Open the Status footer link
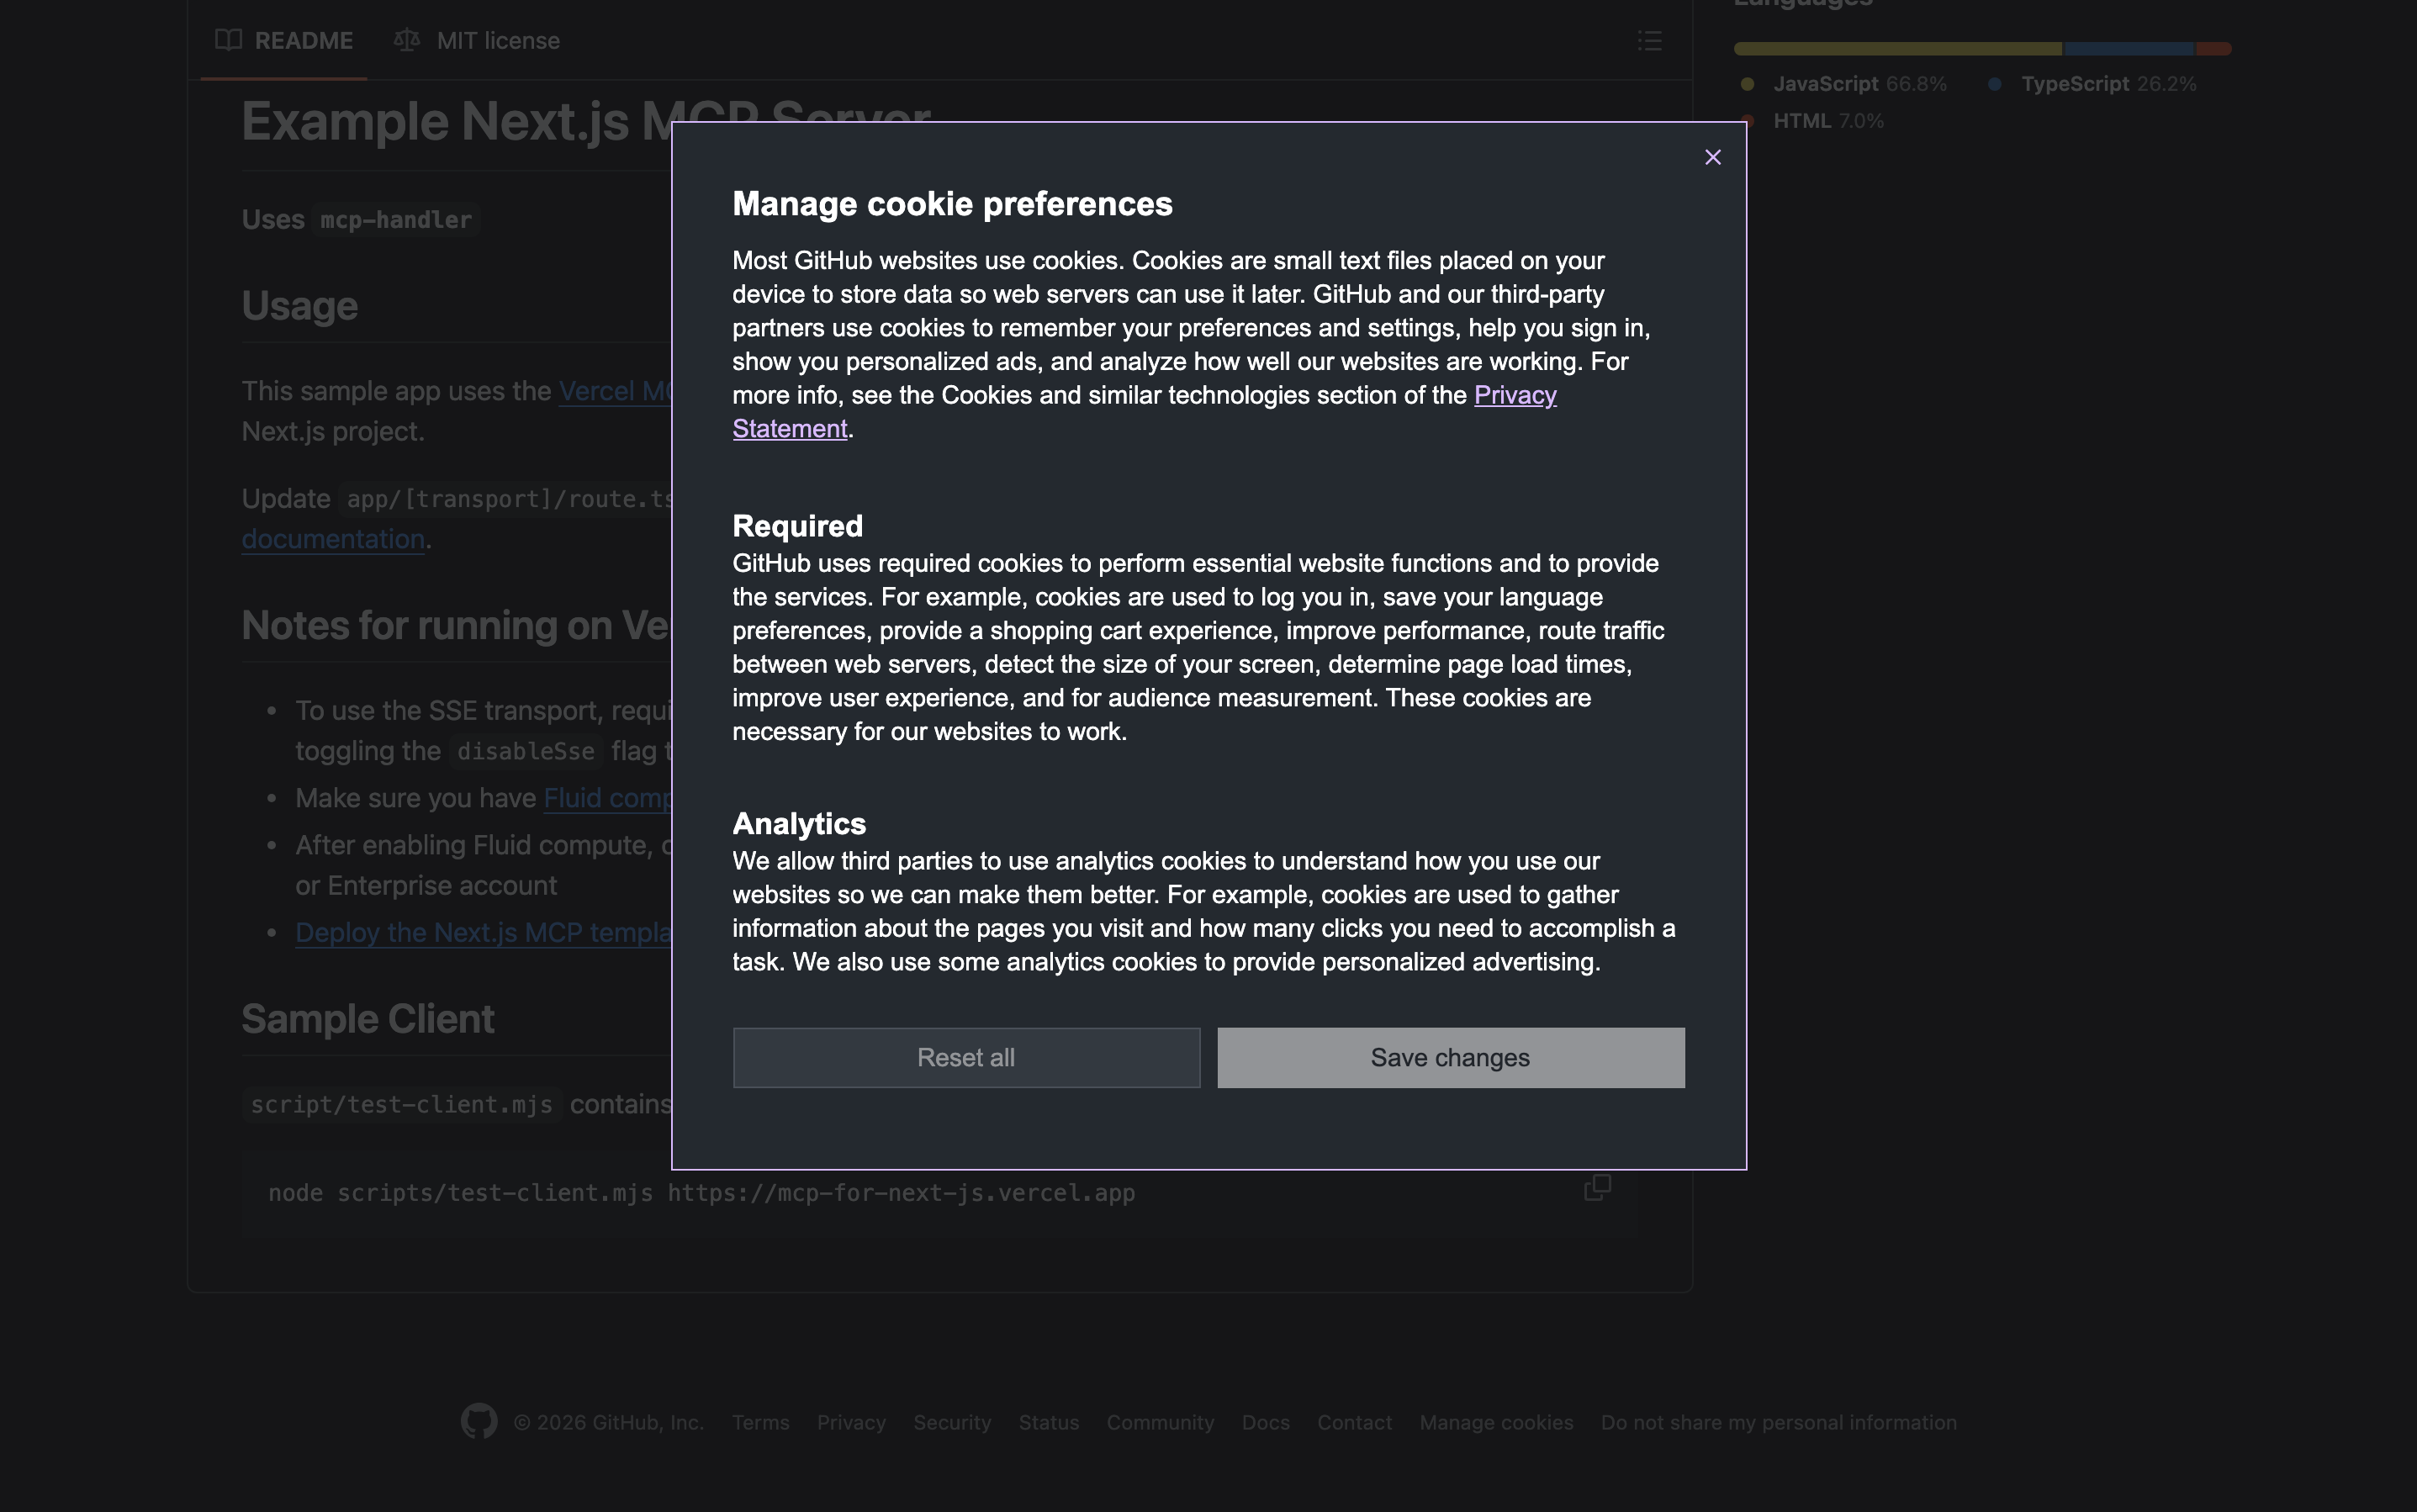 [x=1048, y=1422]
